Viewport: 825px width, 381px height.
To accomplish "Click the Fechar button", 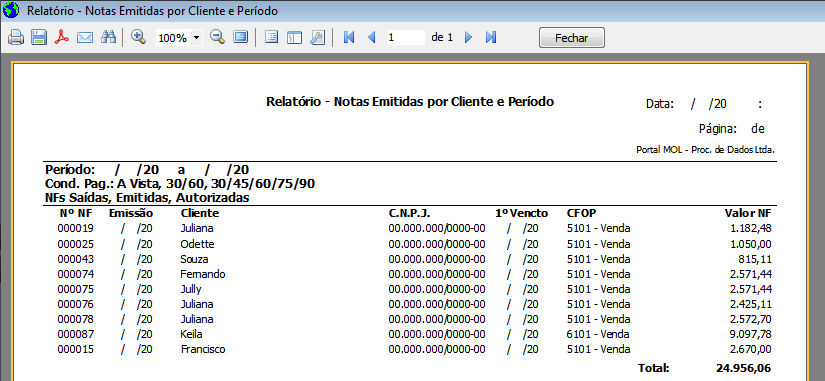I will [x=572, y=38].
